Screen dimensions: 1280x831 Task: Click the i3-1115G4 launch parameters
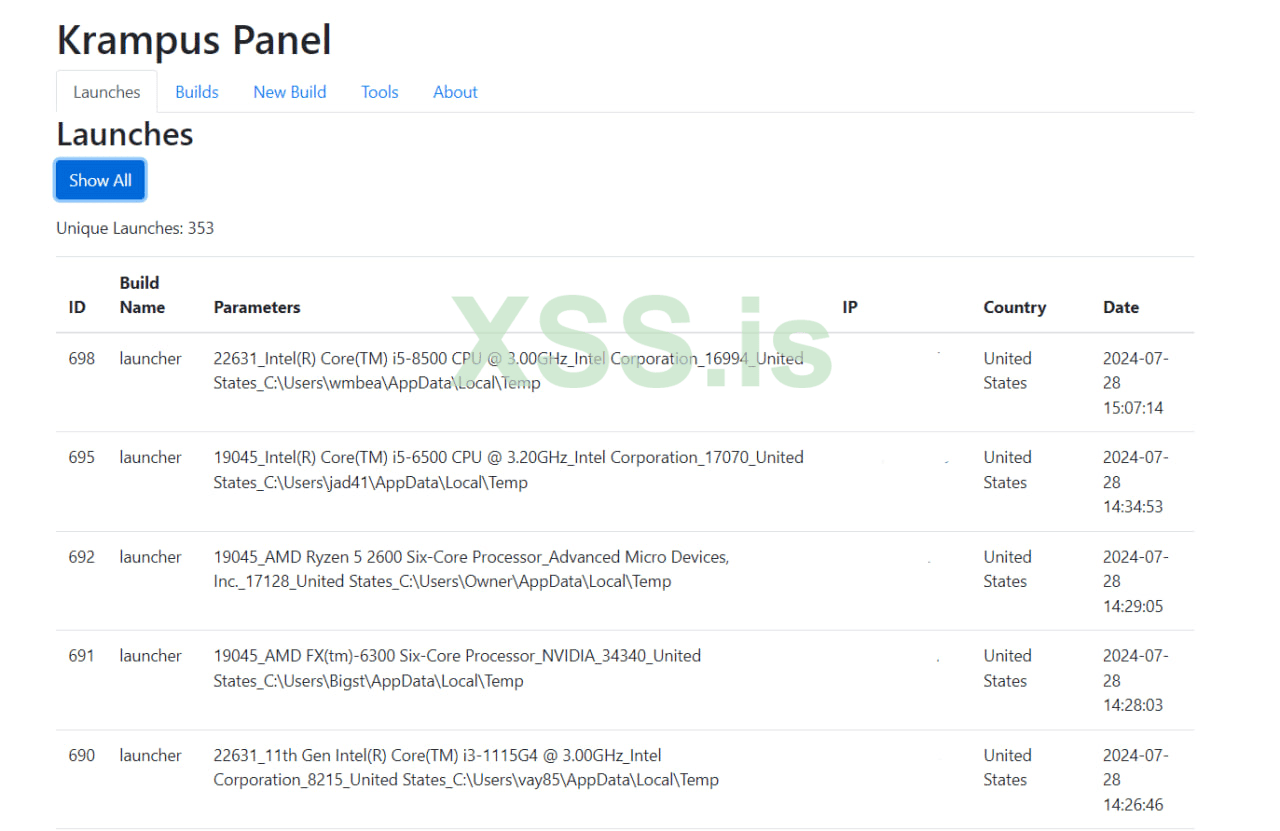click(x=465, y=767)
